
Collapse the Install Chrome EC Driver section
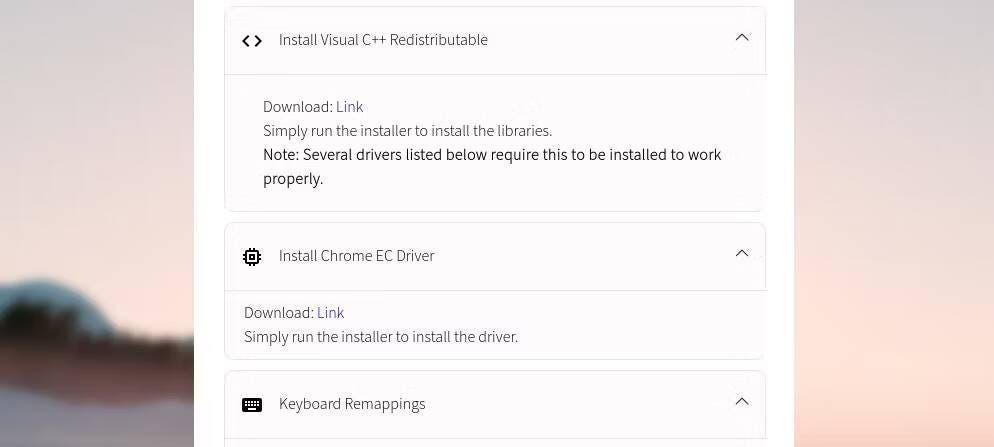(x=742, y=254)
